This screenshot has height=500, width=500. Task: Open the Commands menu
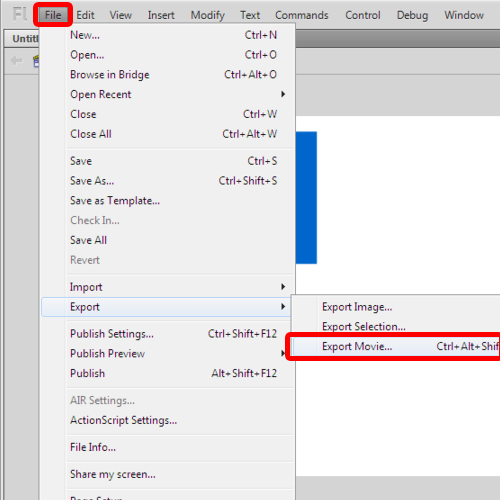(x=302, y=15)
